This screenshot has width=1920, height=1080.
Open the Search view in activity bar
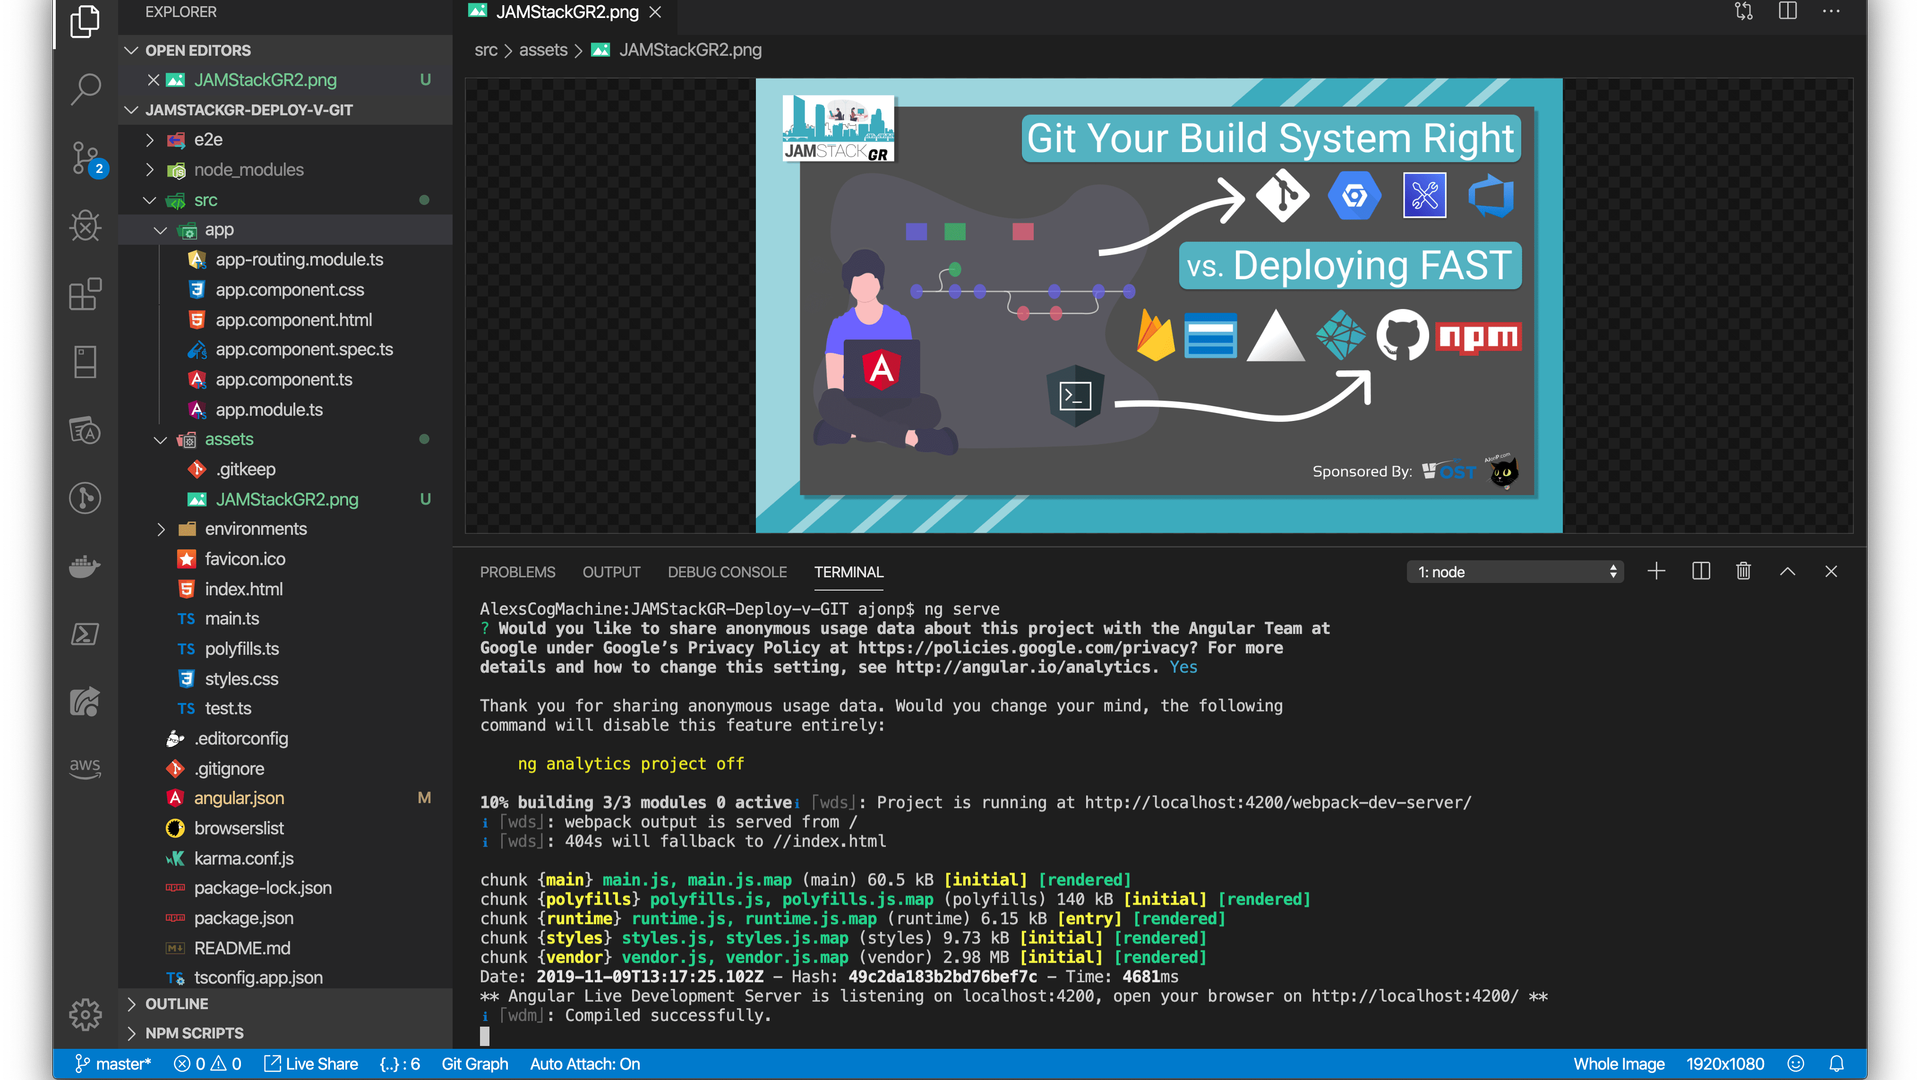[x=86, y=88]
